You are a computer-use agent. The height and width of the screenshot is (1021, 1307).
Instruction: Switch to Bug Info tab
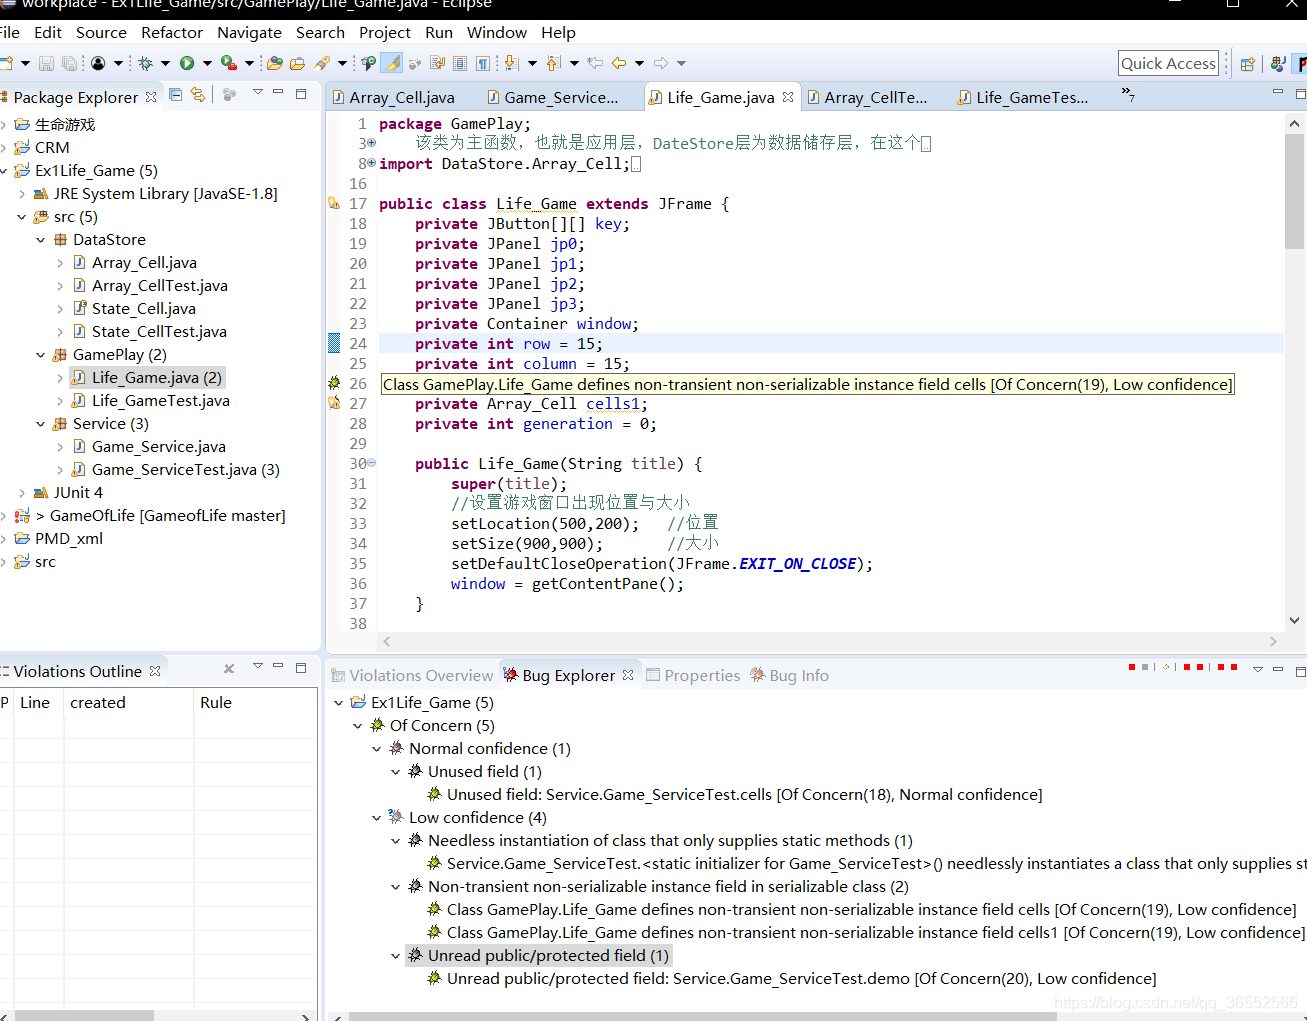tap(790, 675)
